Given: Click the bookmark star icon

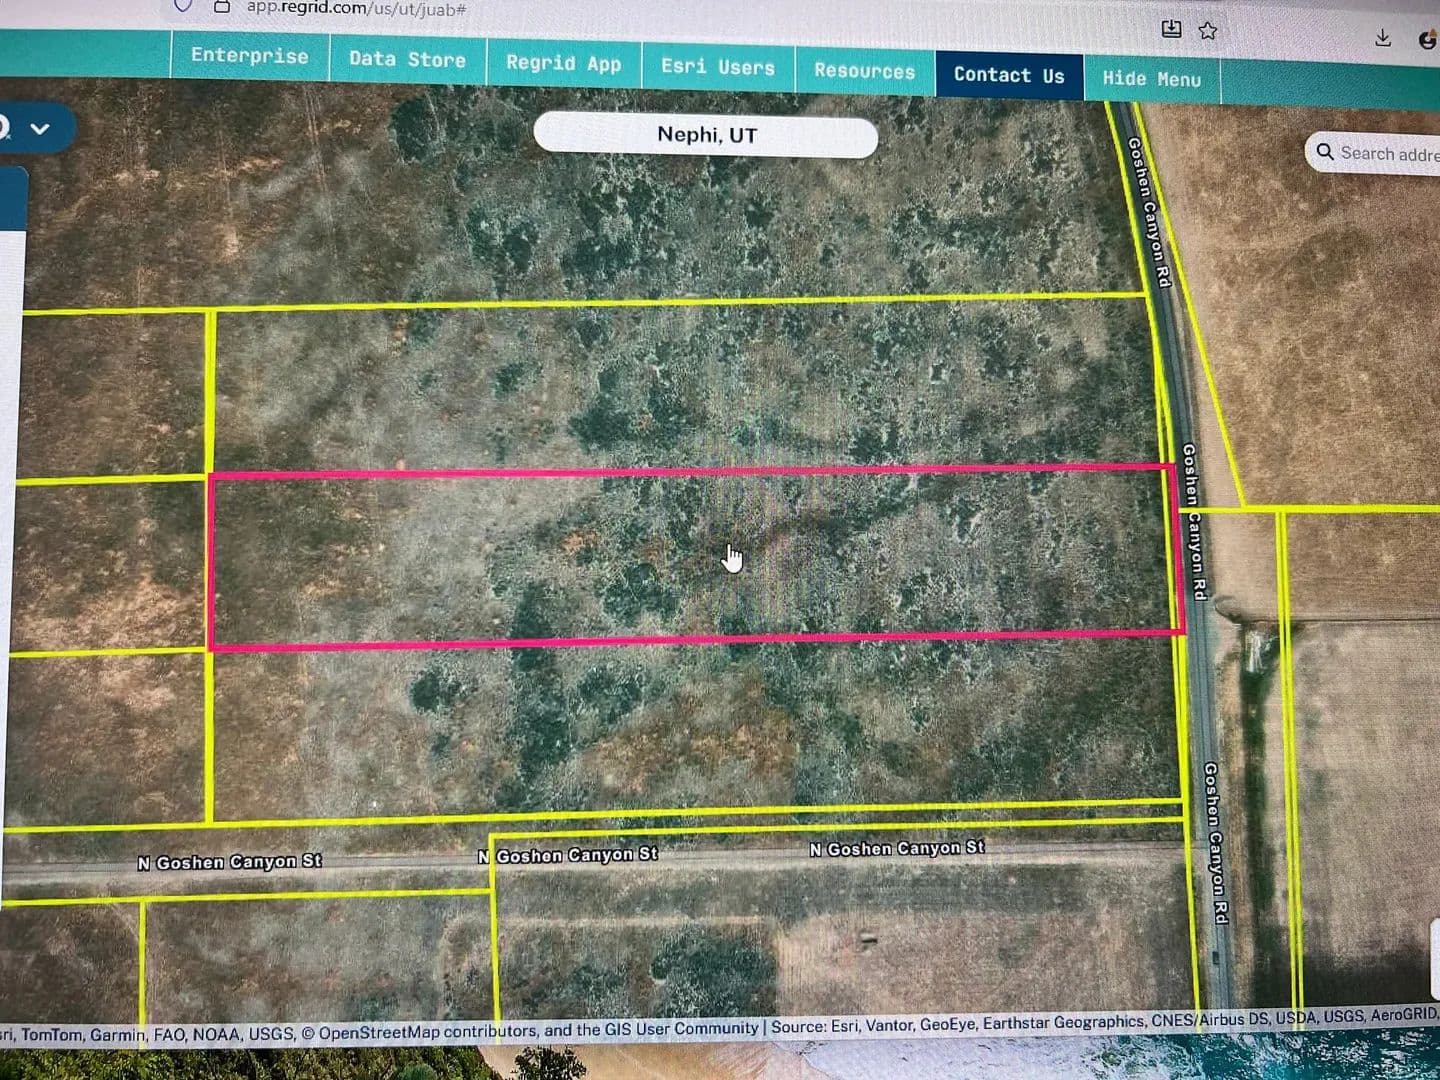Looking at the screenshot, I should point(1208,31).
